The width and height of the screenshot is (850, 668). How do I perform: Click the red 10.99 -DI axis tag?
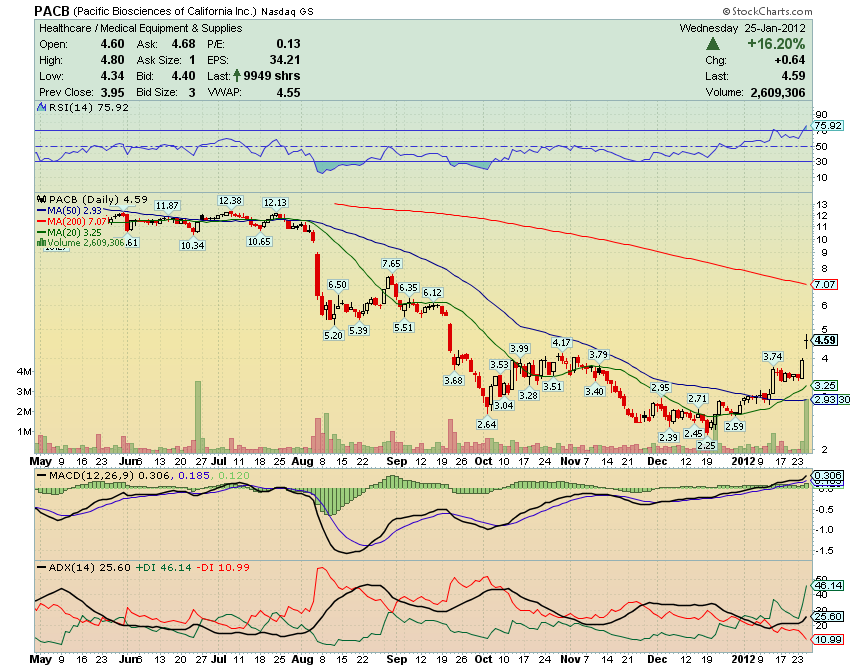(828, 640)
